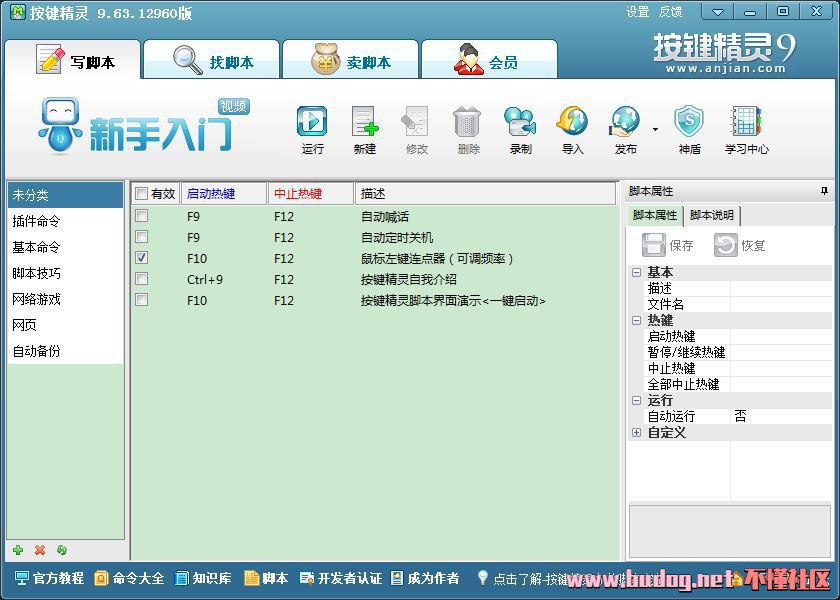Sort by the 启动热键 column header

click(224, 193)
